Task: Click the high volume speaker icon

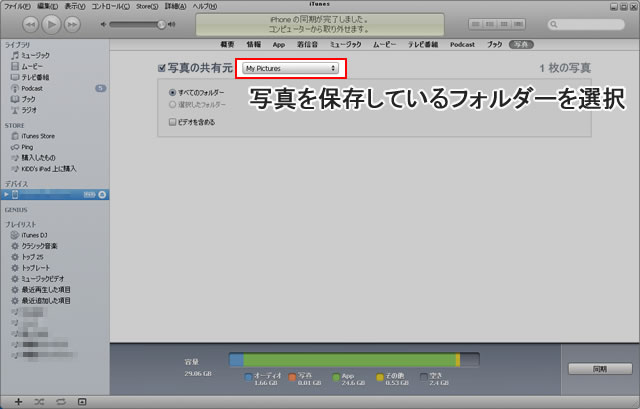Action: [x=172, y=24]
